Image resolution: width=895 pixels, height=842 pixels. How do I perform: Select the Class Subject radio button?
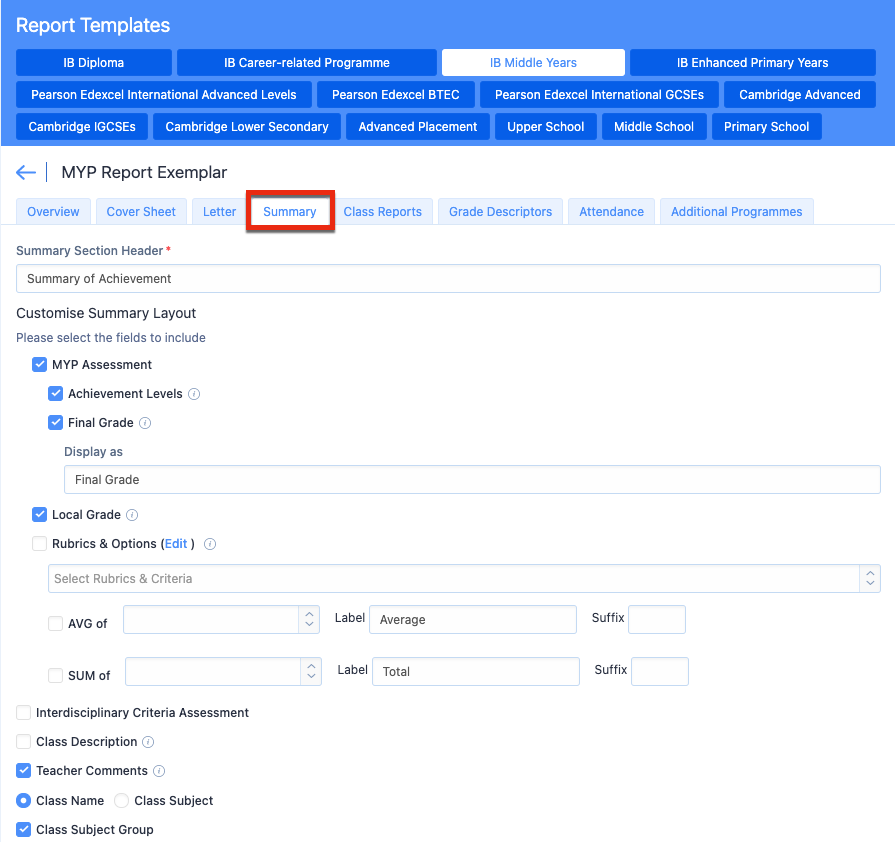[122, 801]
